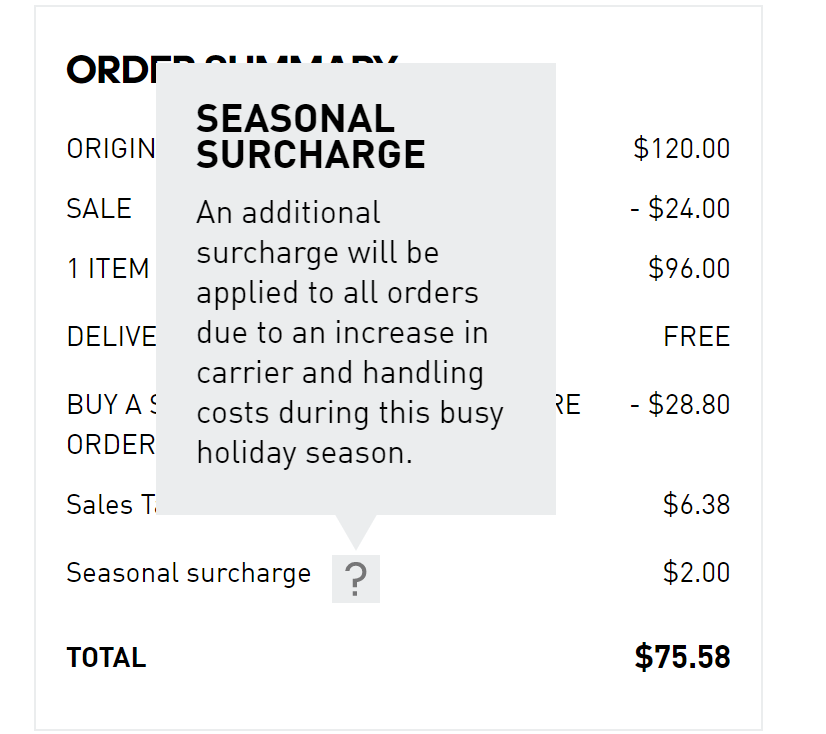Click the tooltip's pointer arrow

point(355,529)
